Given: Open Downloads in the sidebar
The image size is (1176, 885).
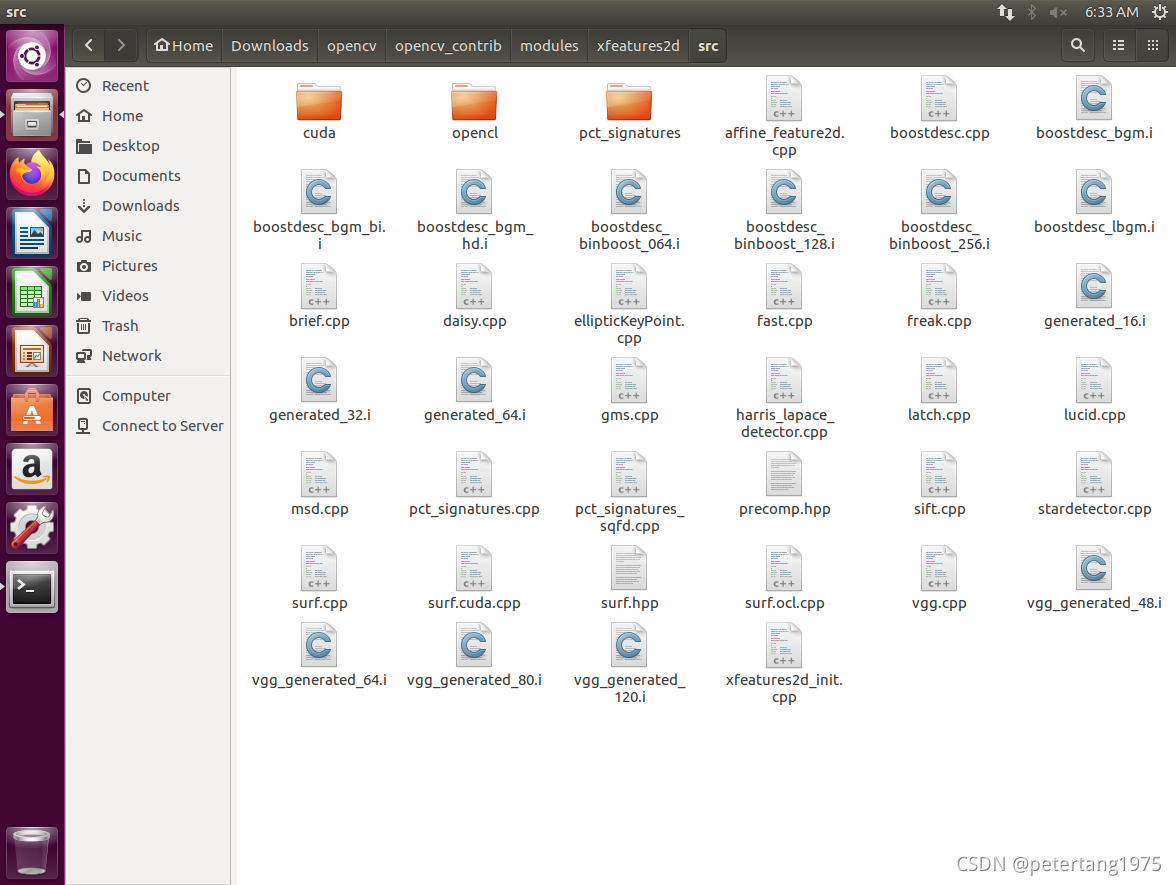Looking at the screenshot, I should pos(148,206).
